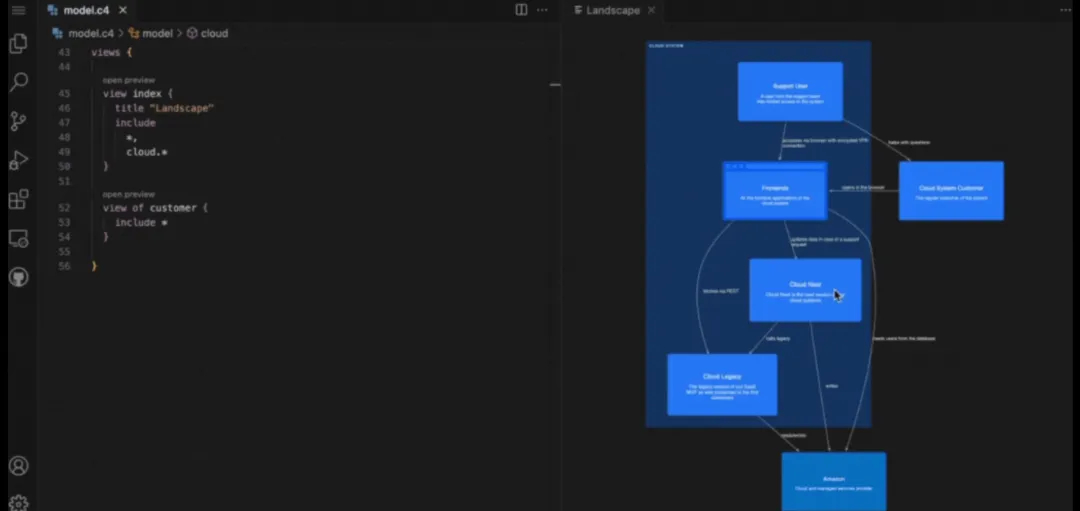The width and height of the screenshot is (1080, 511).
Task: Click the 'writes' edge label
Action: (x=831, y=386)
